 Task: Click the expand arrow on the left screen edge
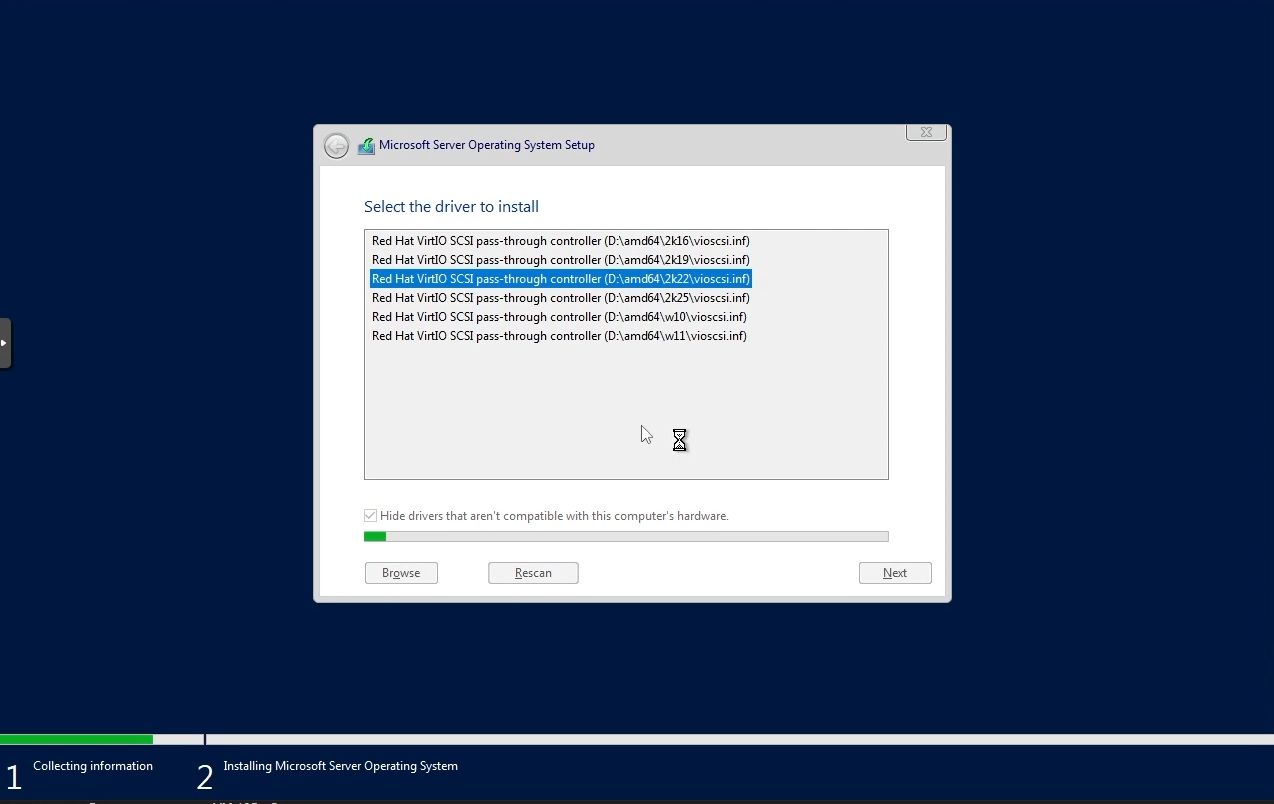tap(4, 342)
